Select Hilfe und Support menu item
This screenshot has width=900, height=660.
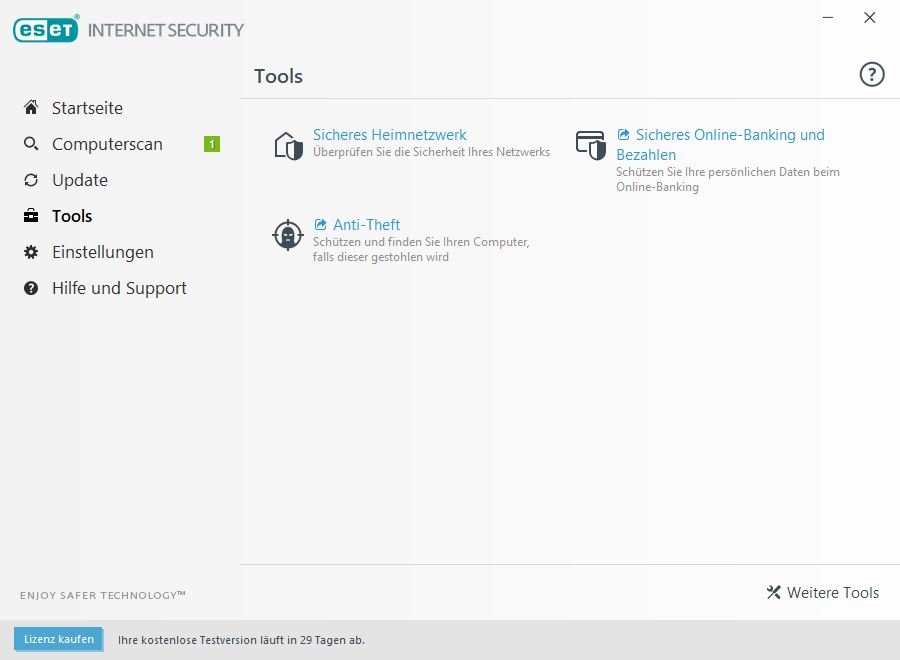point(119,288)
